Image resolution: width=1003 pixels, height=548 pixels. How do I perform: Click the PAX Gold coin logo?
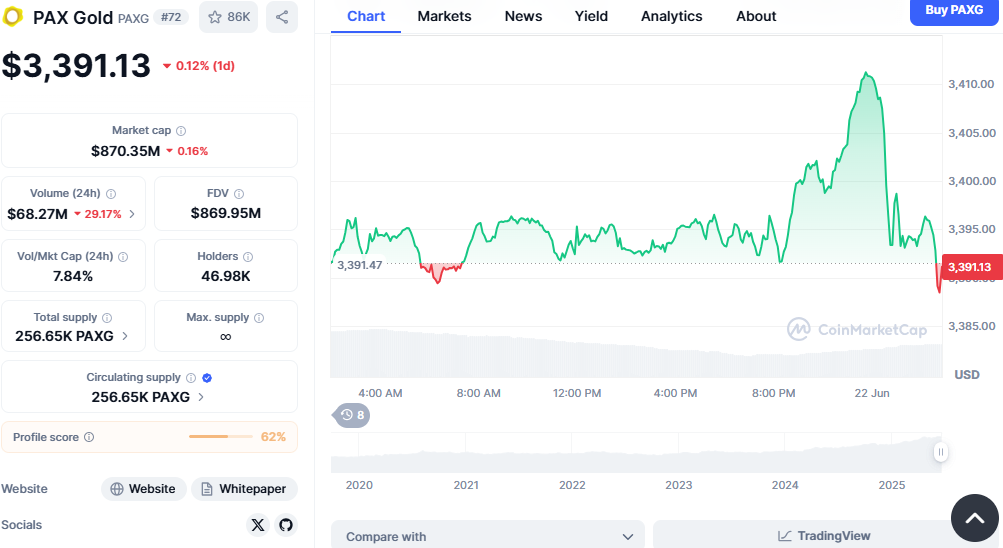tap(12, 16)
